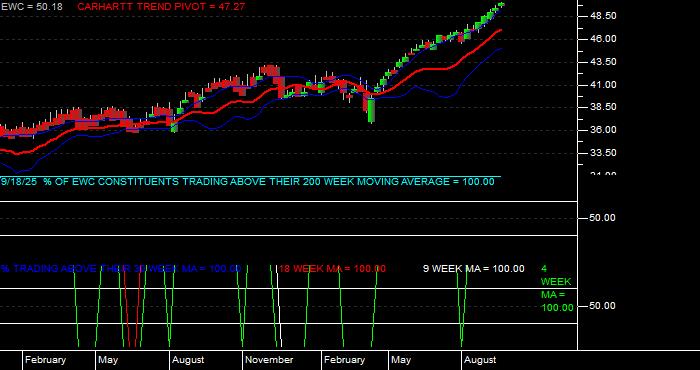Click the 48.50 price axis label
700x370 pixels.
[x=603, y=16]
